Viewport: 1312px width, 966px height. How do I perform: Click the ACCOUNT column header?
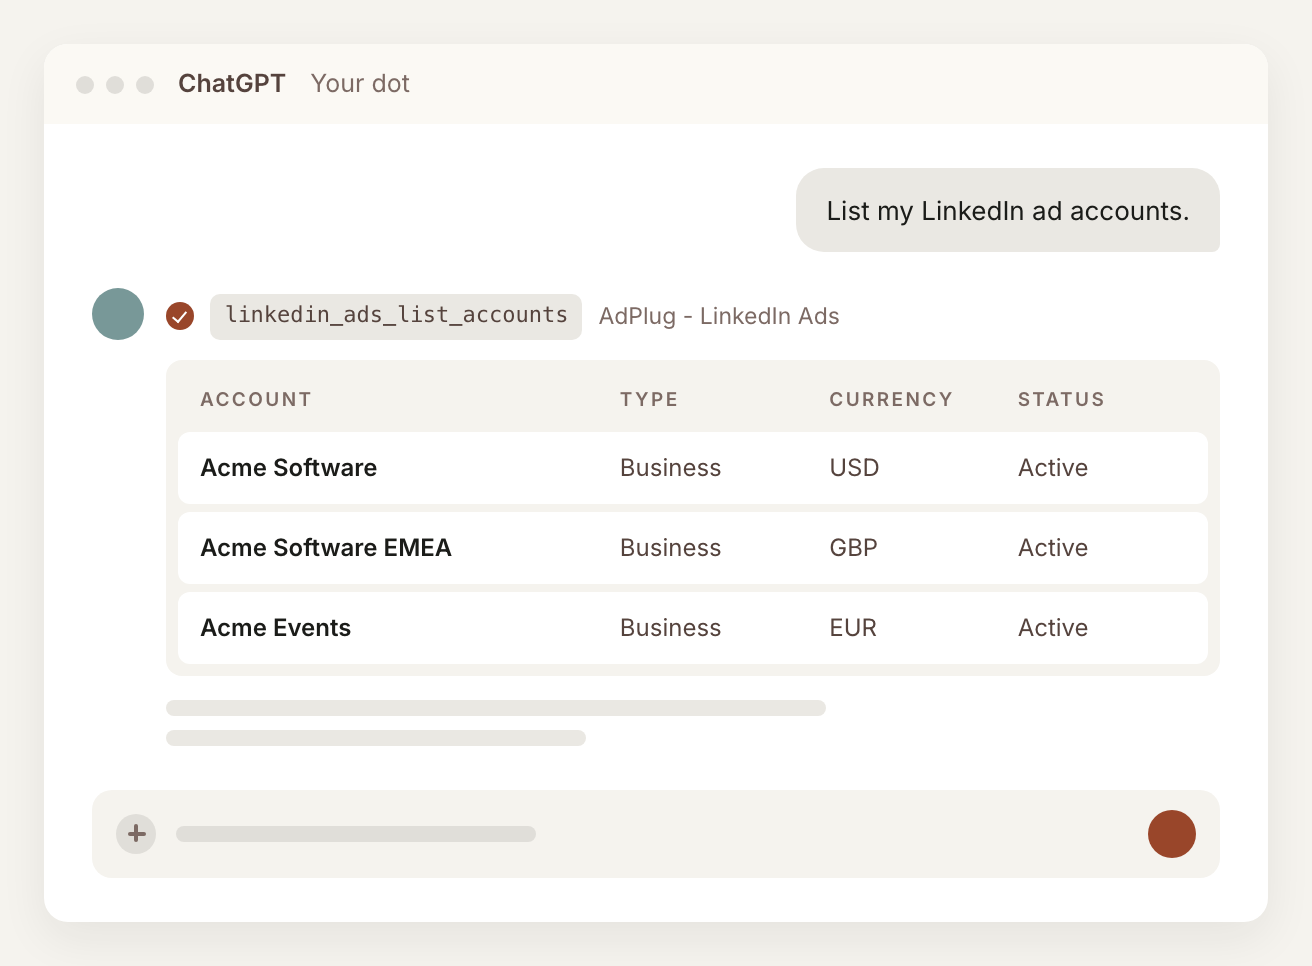click(x=256, y=399)
